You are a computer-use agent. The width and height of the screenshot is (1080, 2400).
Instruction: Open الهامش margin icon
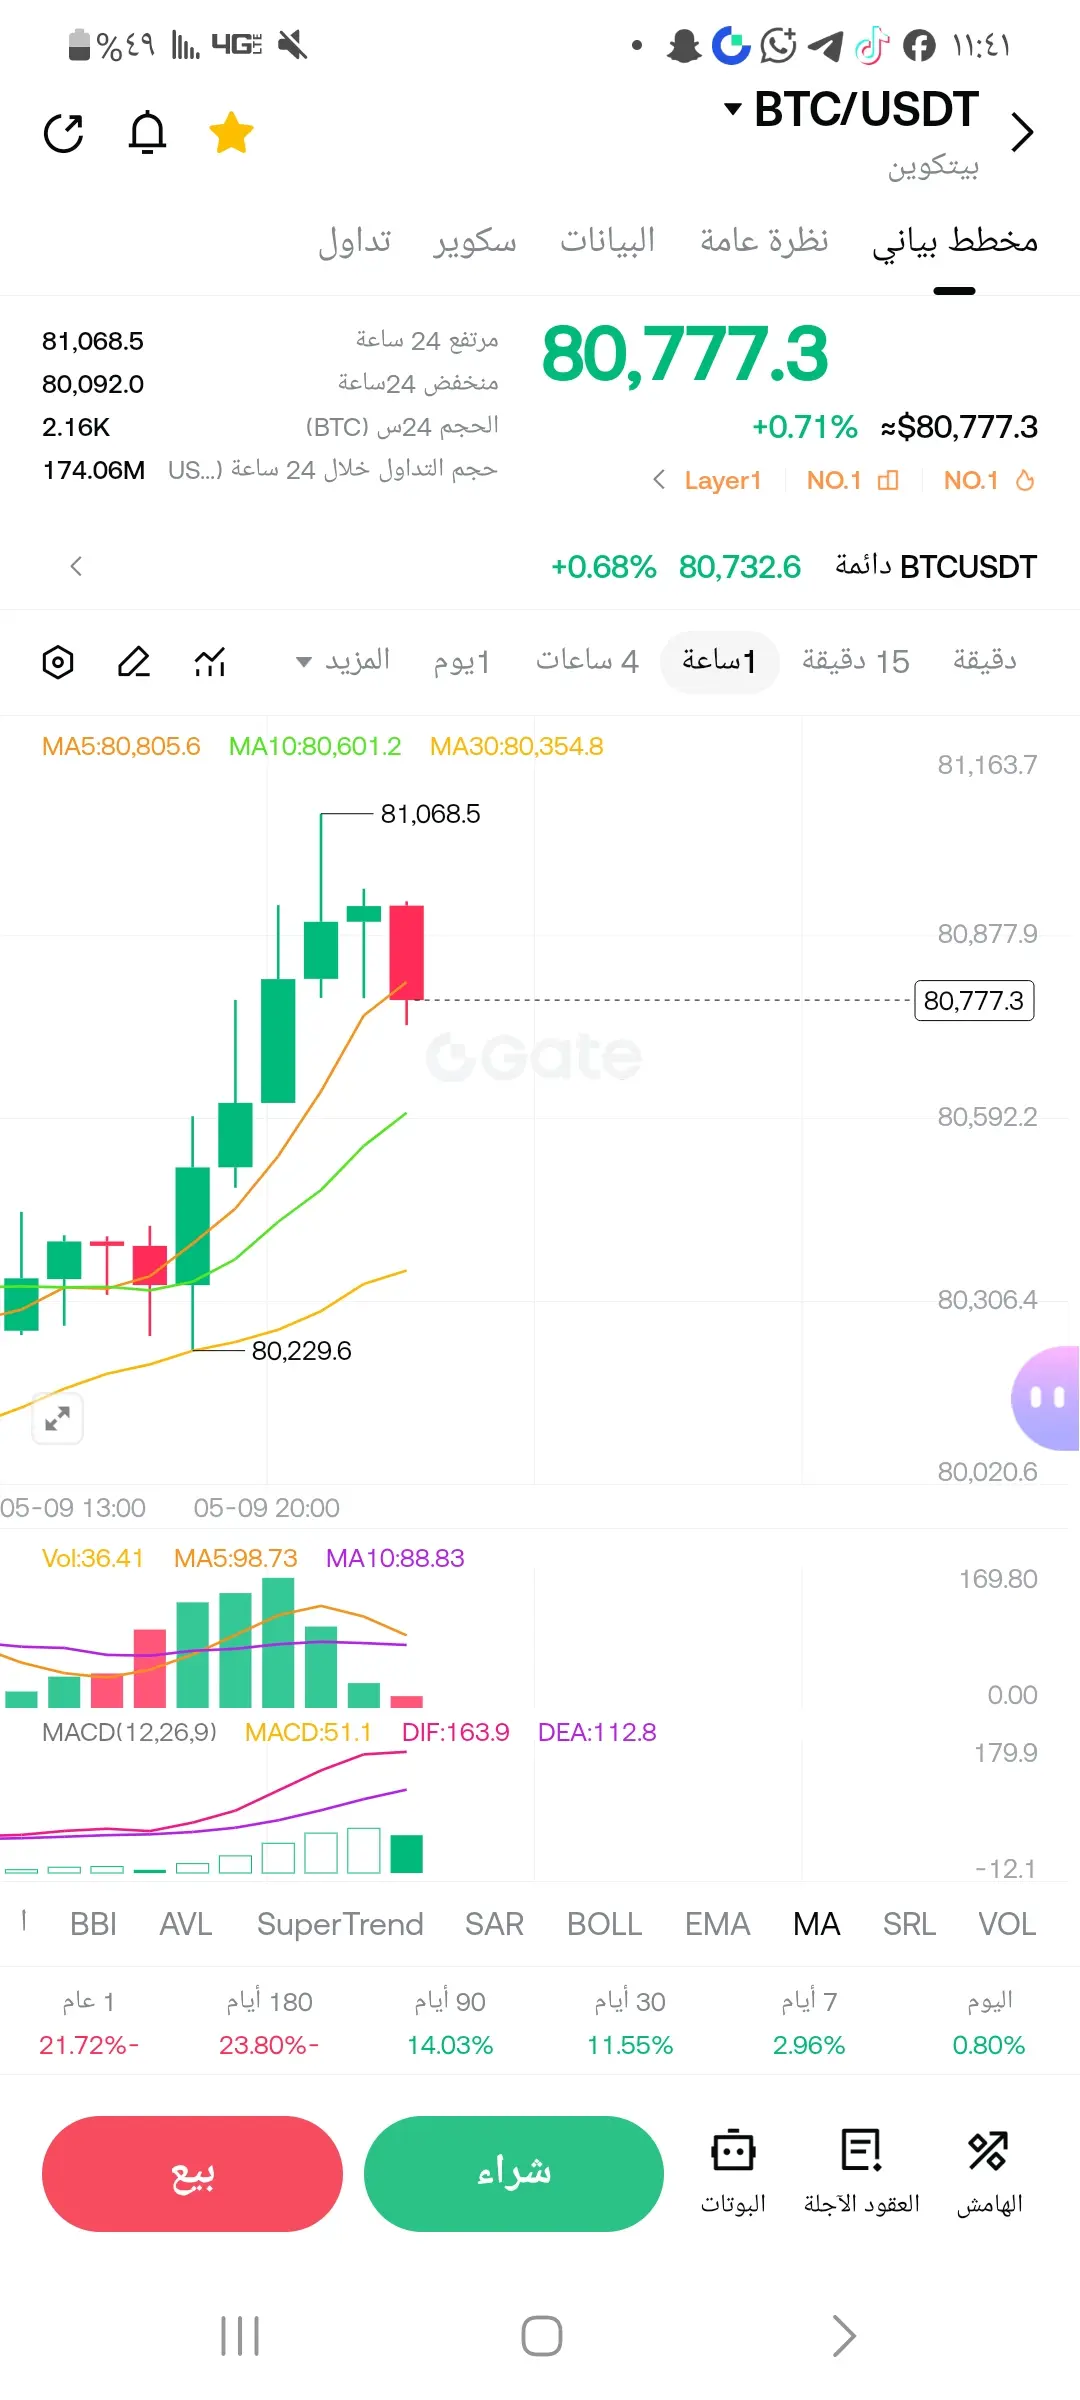pos(989,2172)
